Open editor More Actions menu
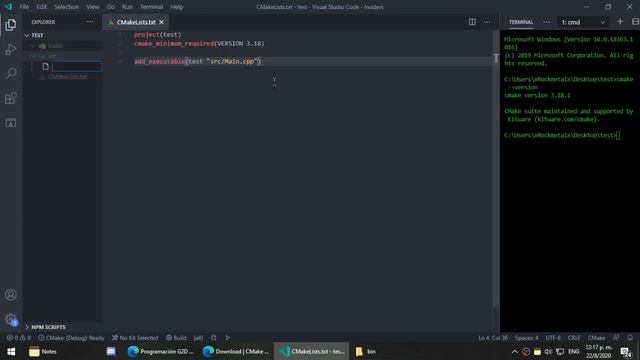 [487, 22]
